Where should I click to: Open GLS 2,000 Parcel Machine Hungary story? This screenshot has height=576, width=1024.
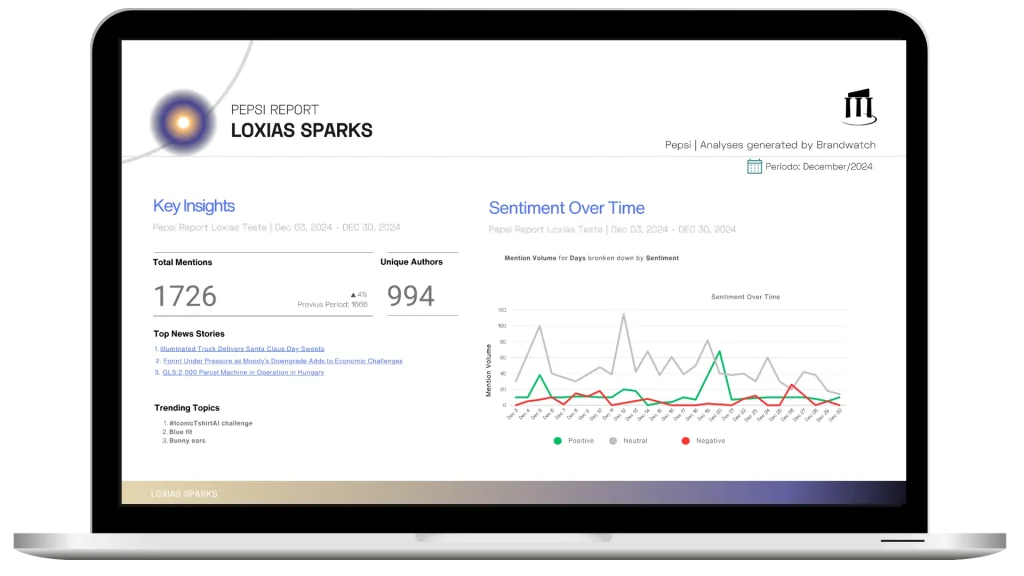245,372
